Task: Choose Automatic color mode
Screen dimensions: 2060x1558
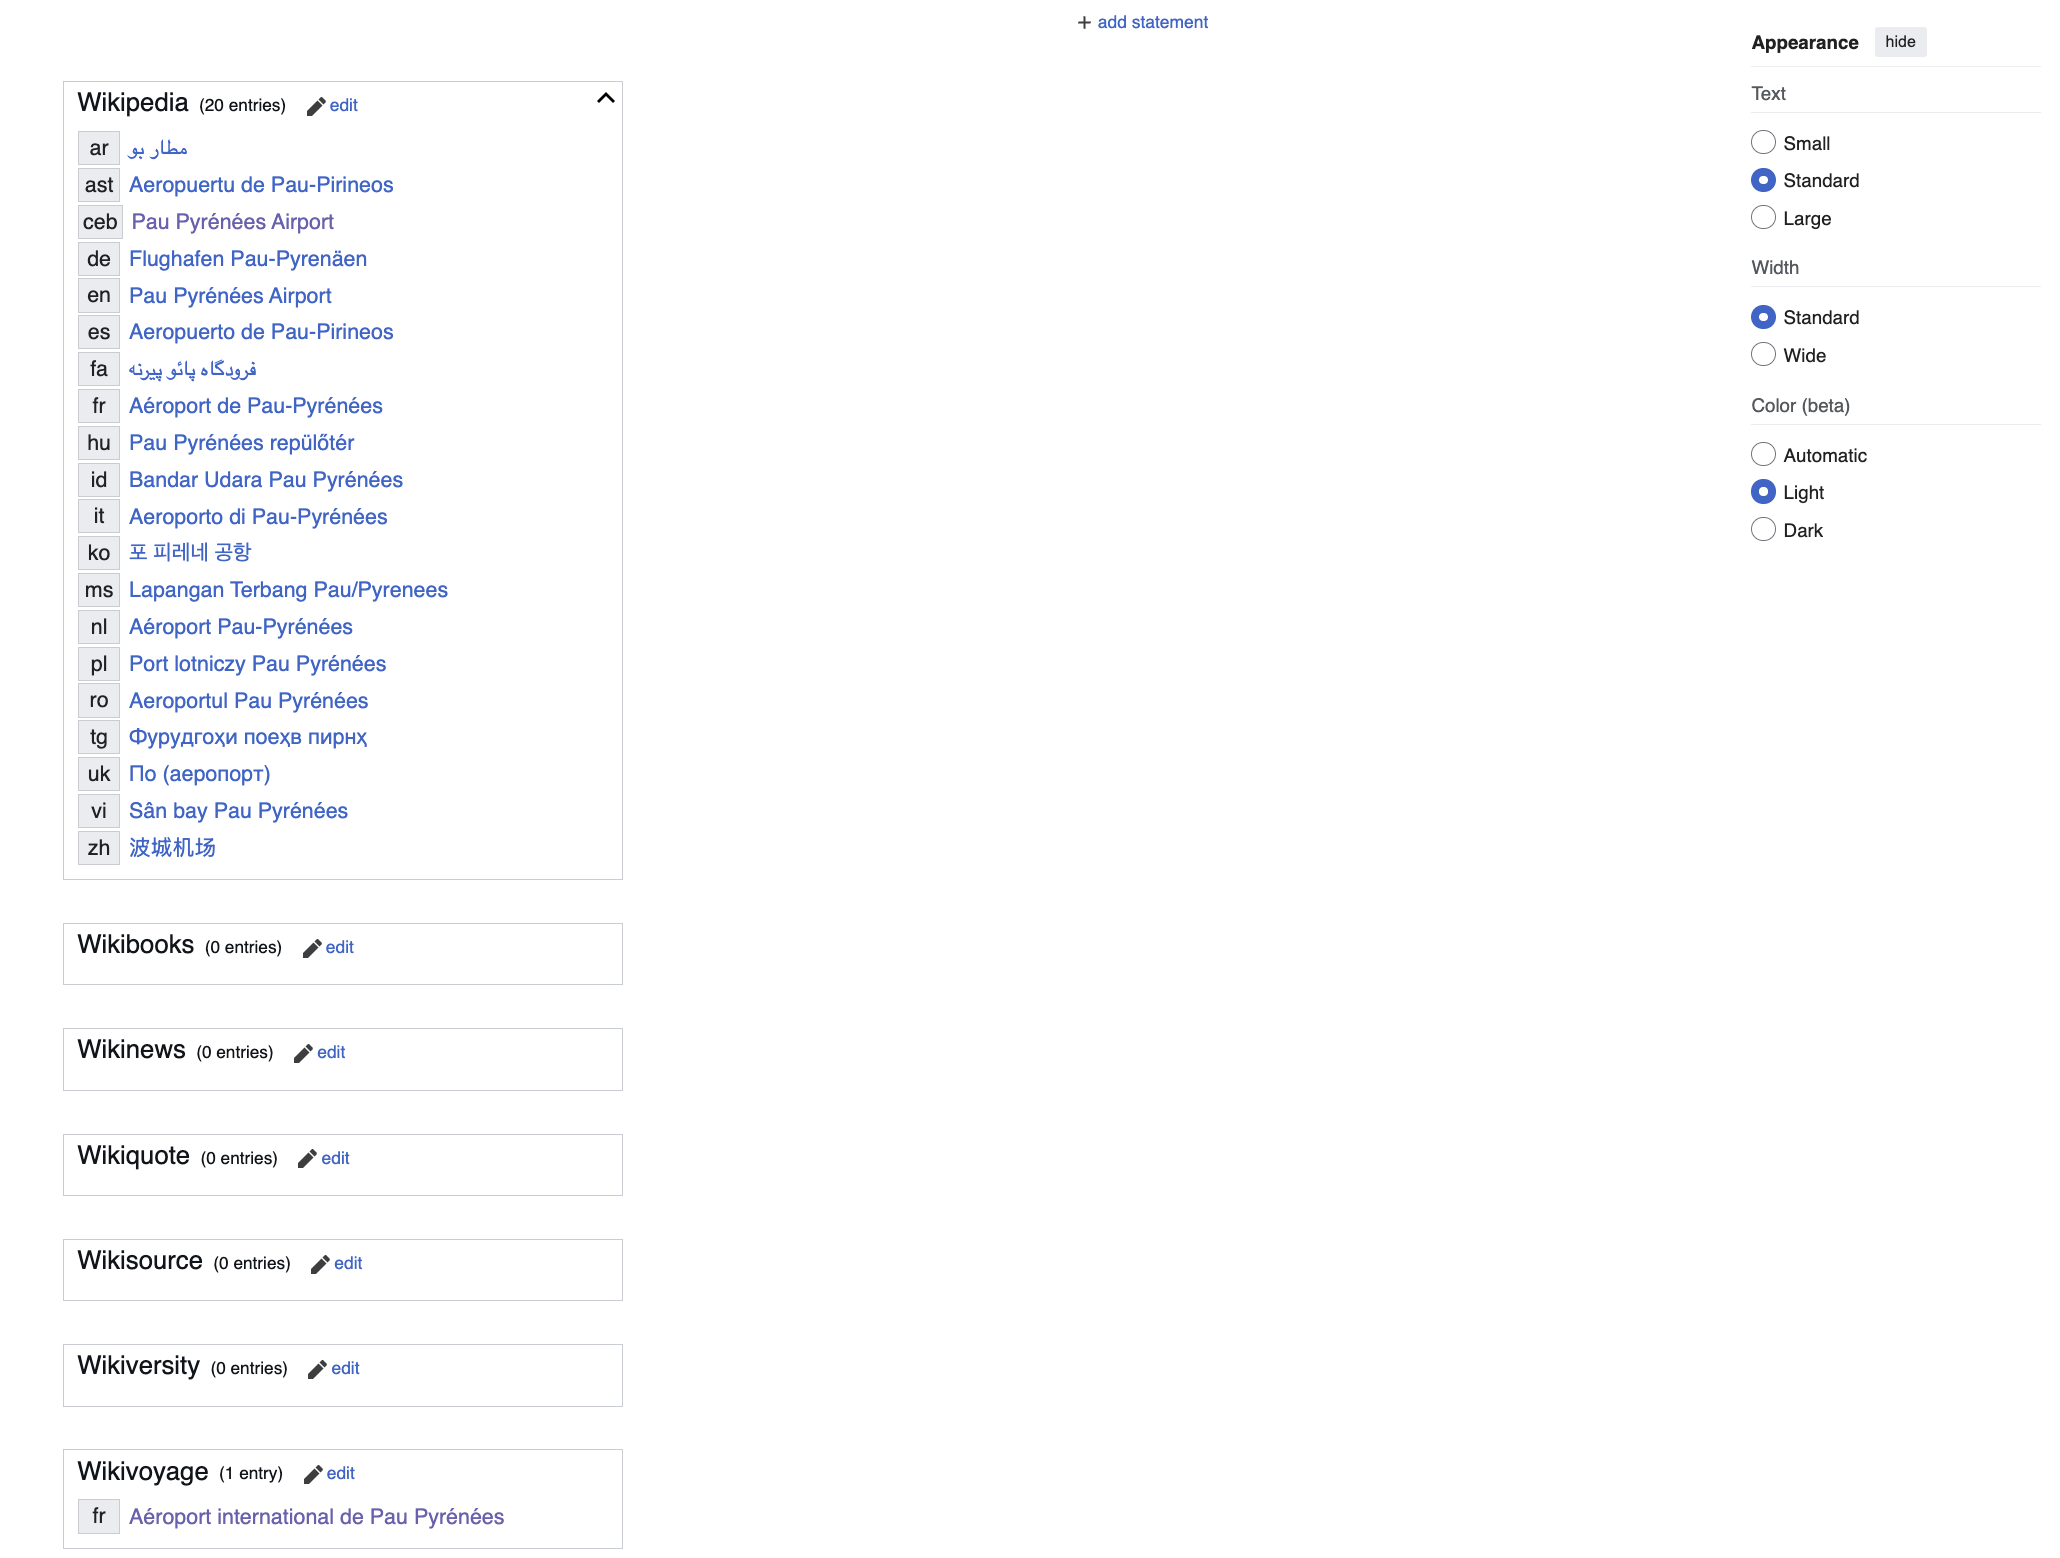Action: point(1764,454)
